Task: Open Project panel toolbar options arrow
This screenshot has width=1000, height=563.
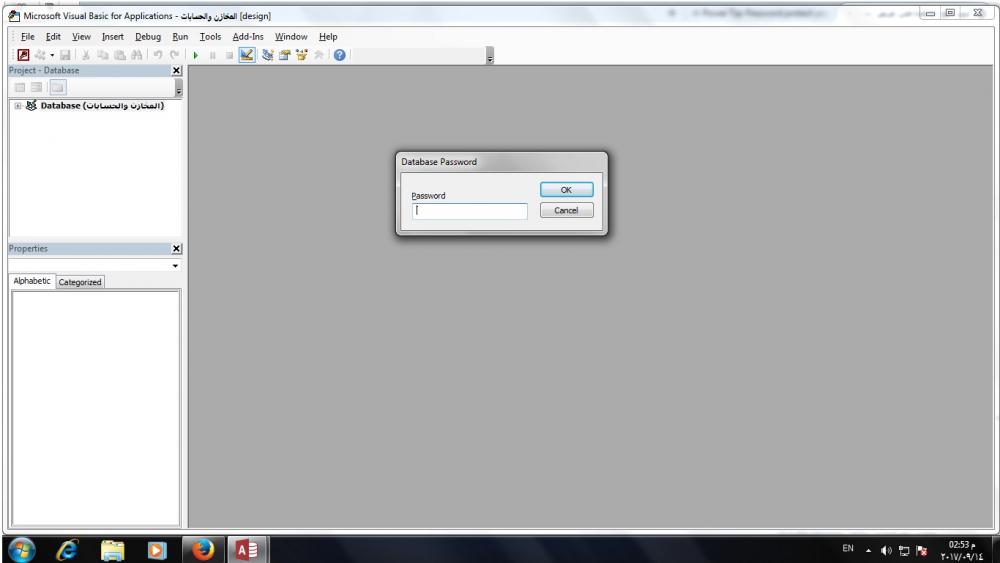Action: coord(179,87)
